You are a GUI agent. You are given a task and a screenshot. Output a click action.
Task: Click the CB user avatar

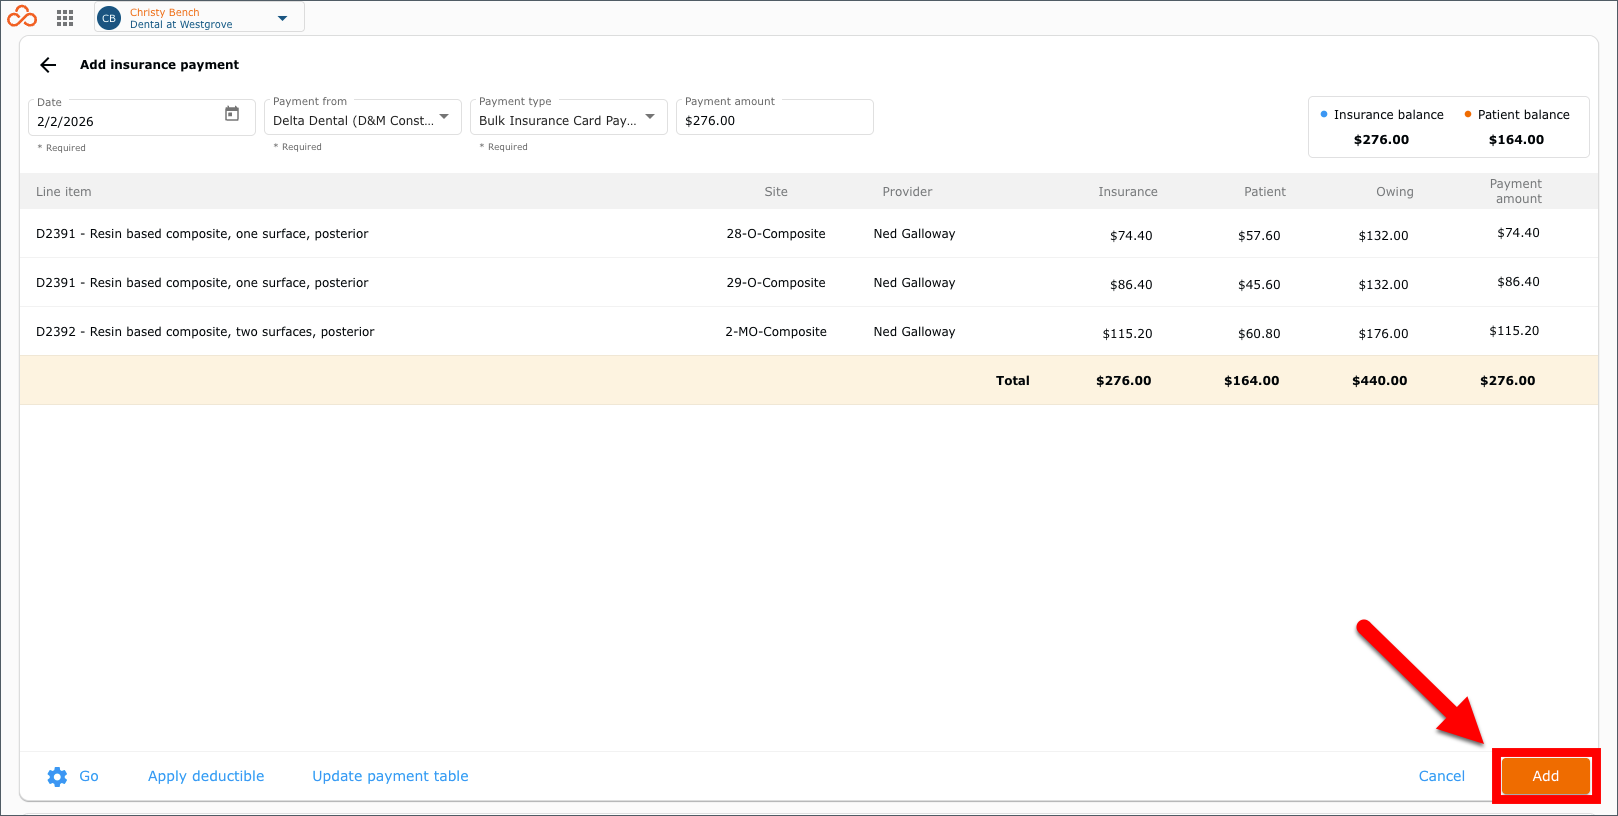[x=109, y=18]
